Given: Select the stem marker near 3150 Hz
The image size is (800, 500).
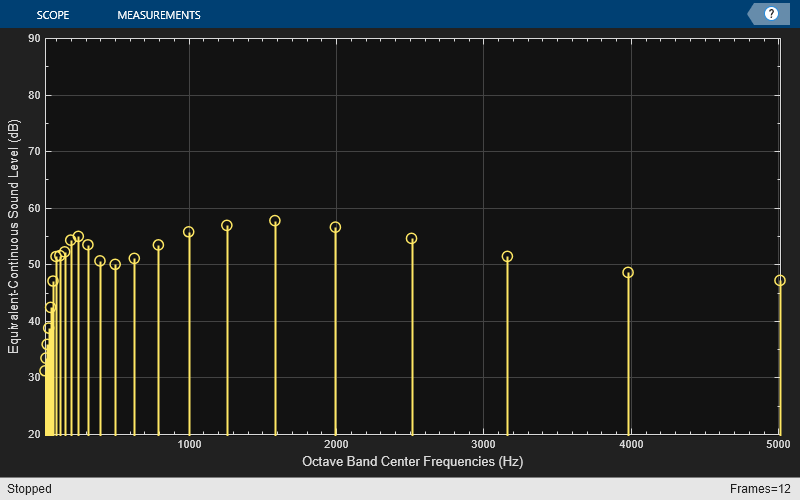Looking at the screenshot, I should 507,257.
